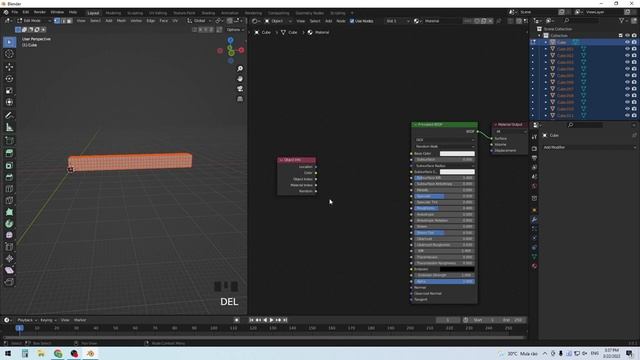This screenshot has width=640, height=360.
Task: Hide Cube.001 in the outliner
Action: (x=627, y=49)
